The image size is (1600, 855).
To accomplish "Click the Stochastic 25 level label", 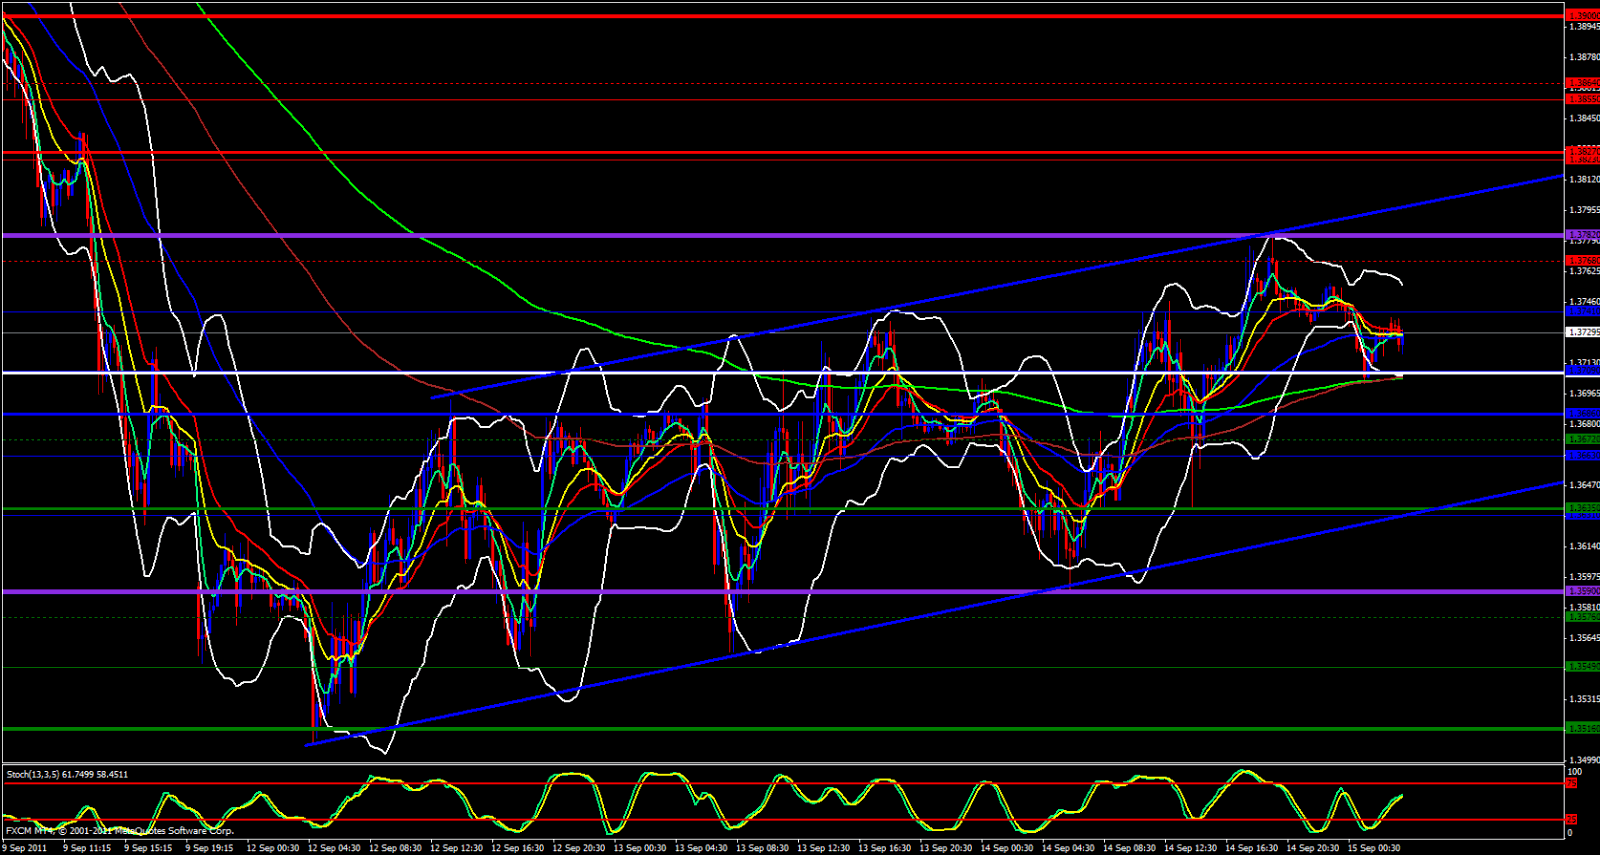I will point(1571,820).
